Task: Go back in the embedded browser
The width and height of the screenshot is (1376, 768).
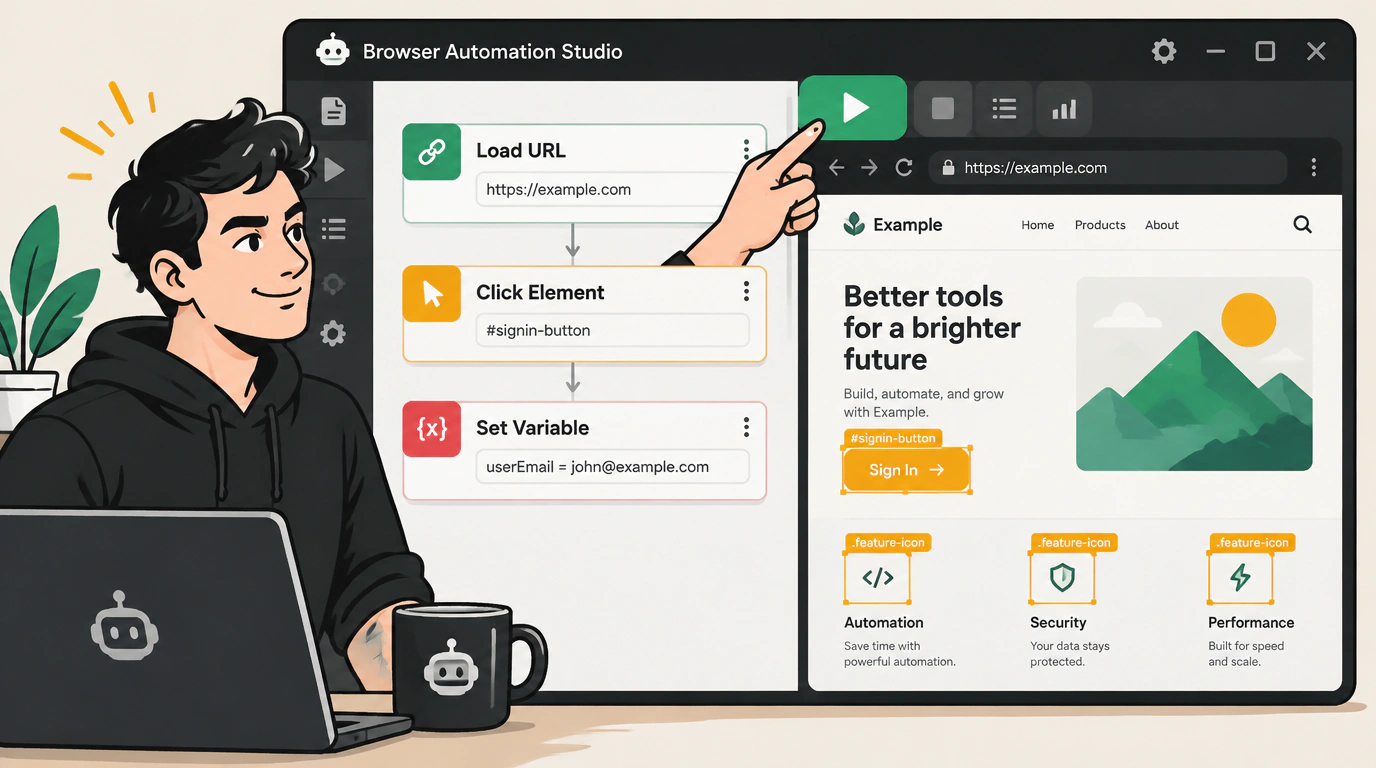Action: pos(837,168)
